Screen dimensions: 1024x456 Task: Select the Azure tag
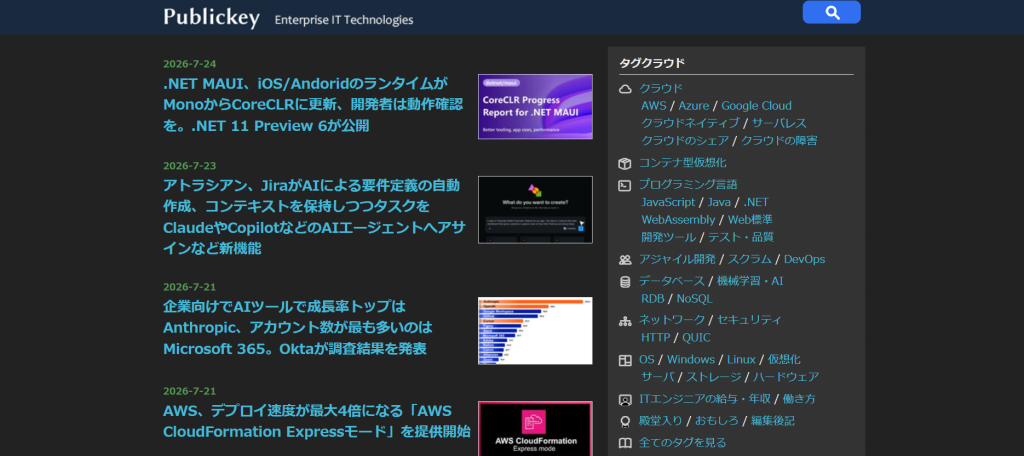pos(693,106)
